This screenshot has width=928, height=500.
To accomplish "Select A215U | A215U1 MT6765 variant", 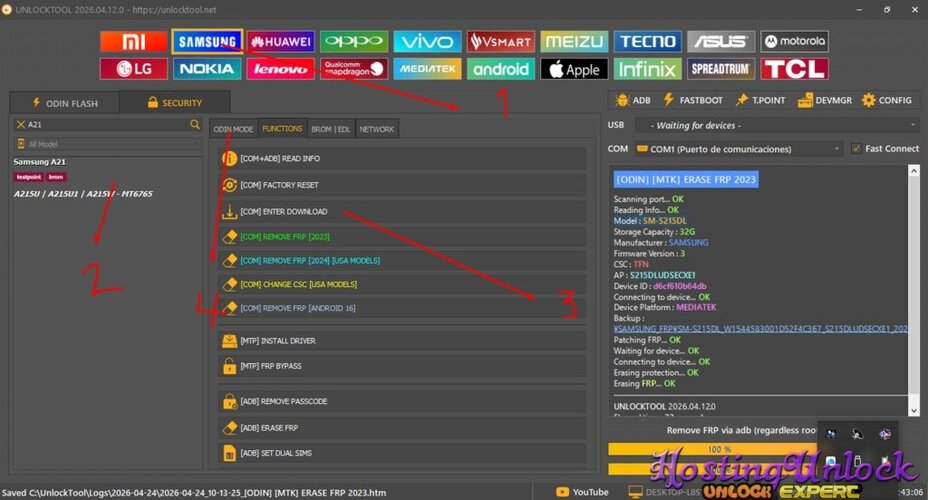I will click(x=83, y=193).
